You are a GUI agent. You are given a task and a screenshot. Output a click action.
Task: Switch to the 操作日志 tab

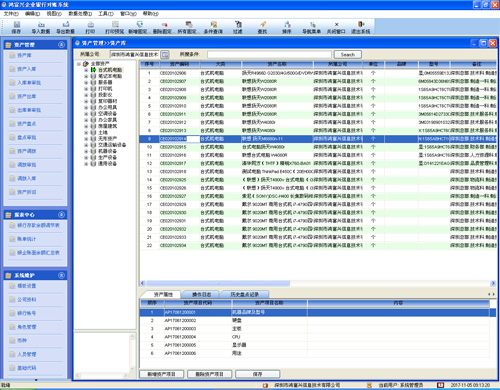click(201, 294)
